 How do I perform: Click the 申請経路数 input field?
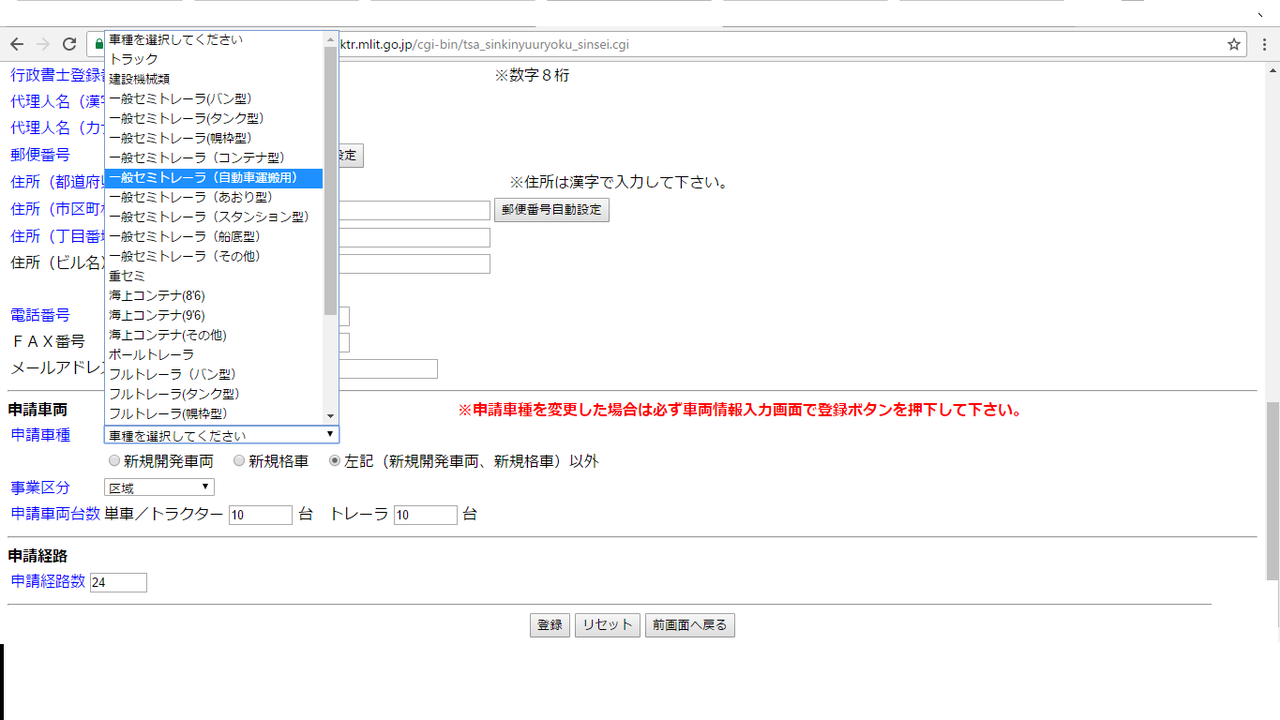click(118, 582)
